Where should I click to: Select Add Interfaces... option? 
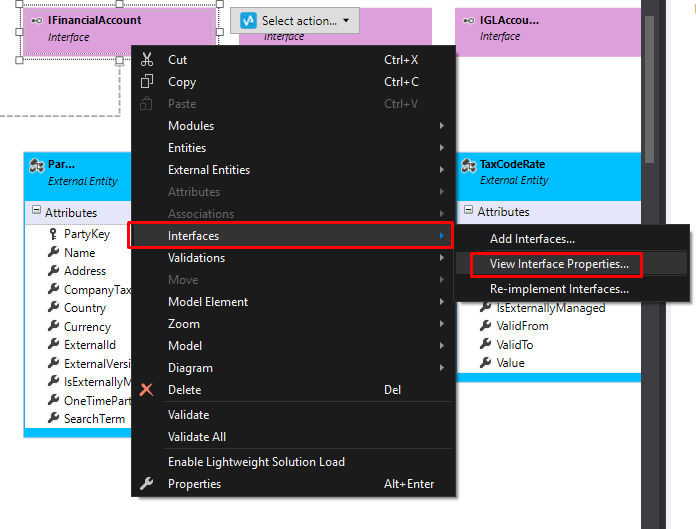pos(572,239)
